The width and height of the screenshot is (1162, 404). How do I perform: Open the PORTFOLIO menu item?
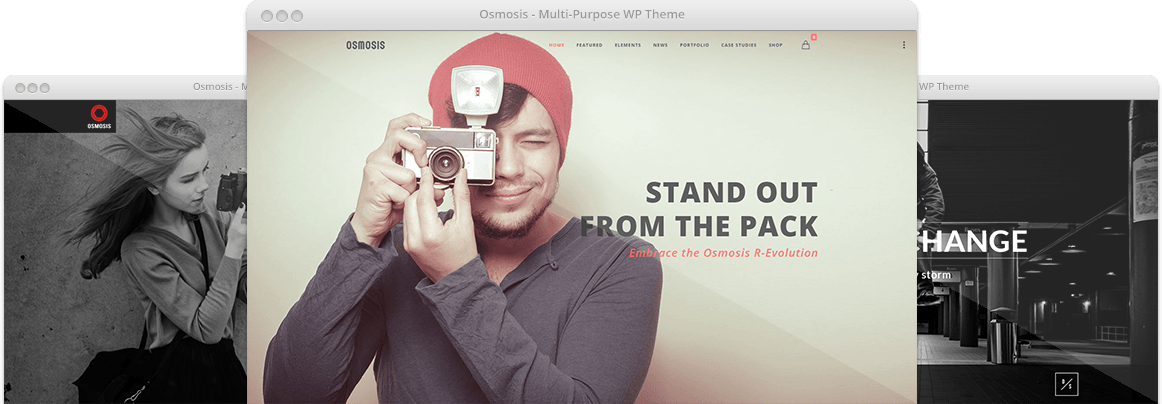[x=694, y=45]
